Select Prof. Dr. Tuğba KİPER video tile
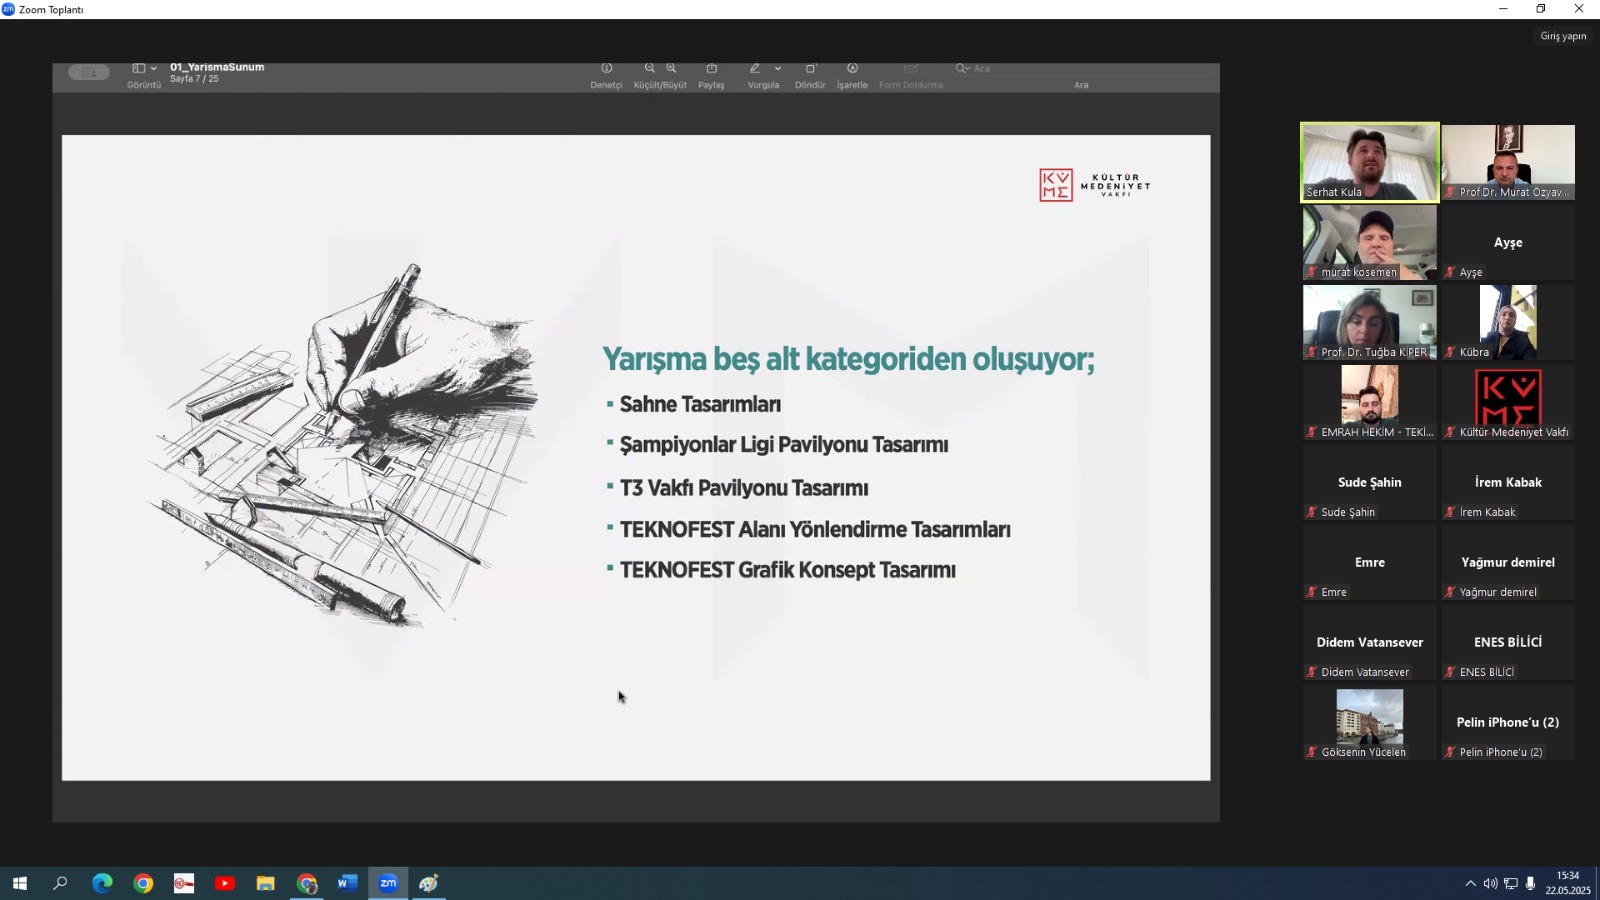The width and height of the screenshot is (1600, 900). click(x=1370, y=322)
